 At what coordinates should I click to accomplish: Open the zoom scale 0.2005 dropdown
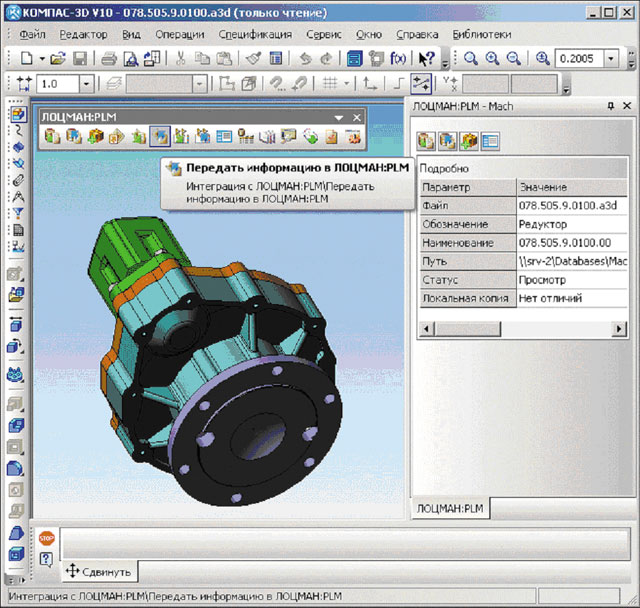[611, 59]
